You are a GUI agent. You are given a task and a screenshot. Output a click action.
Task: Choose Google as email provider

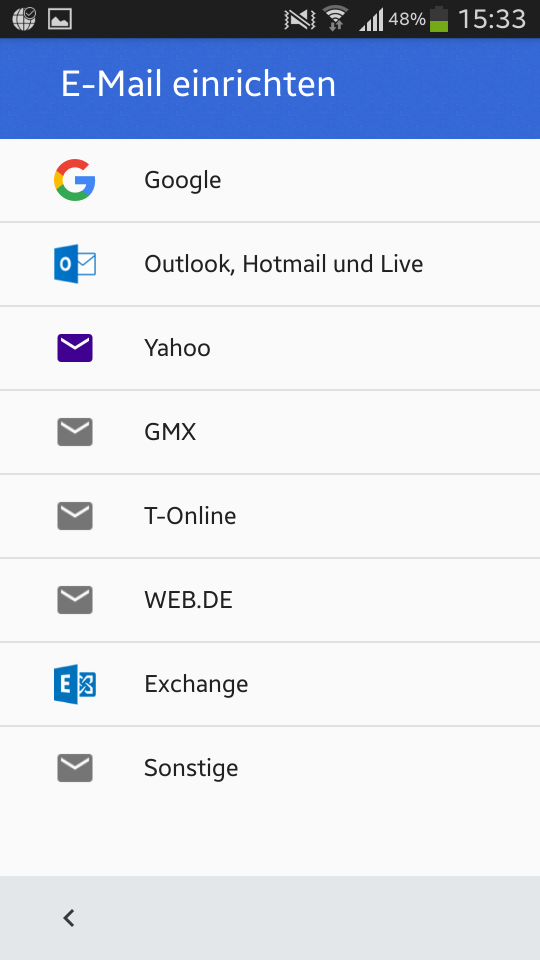[x=270, y=180]
